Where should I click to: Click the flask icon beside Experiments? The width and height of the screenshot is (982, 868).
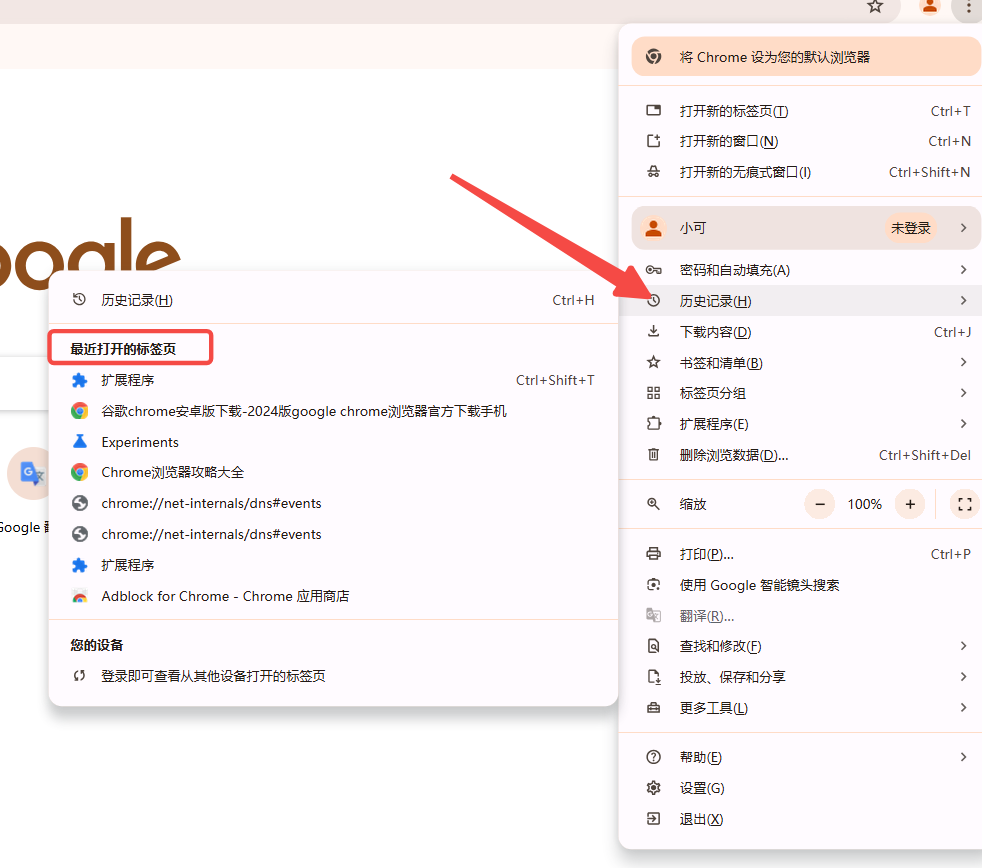click(x=80, y=442)
